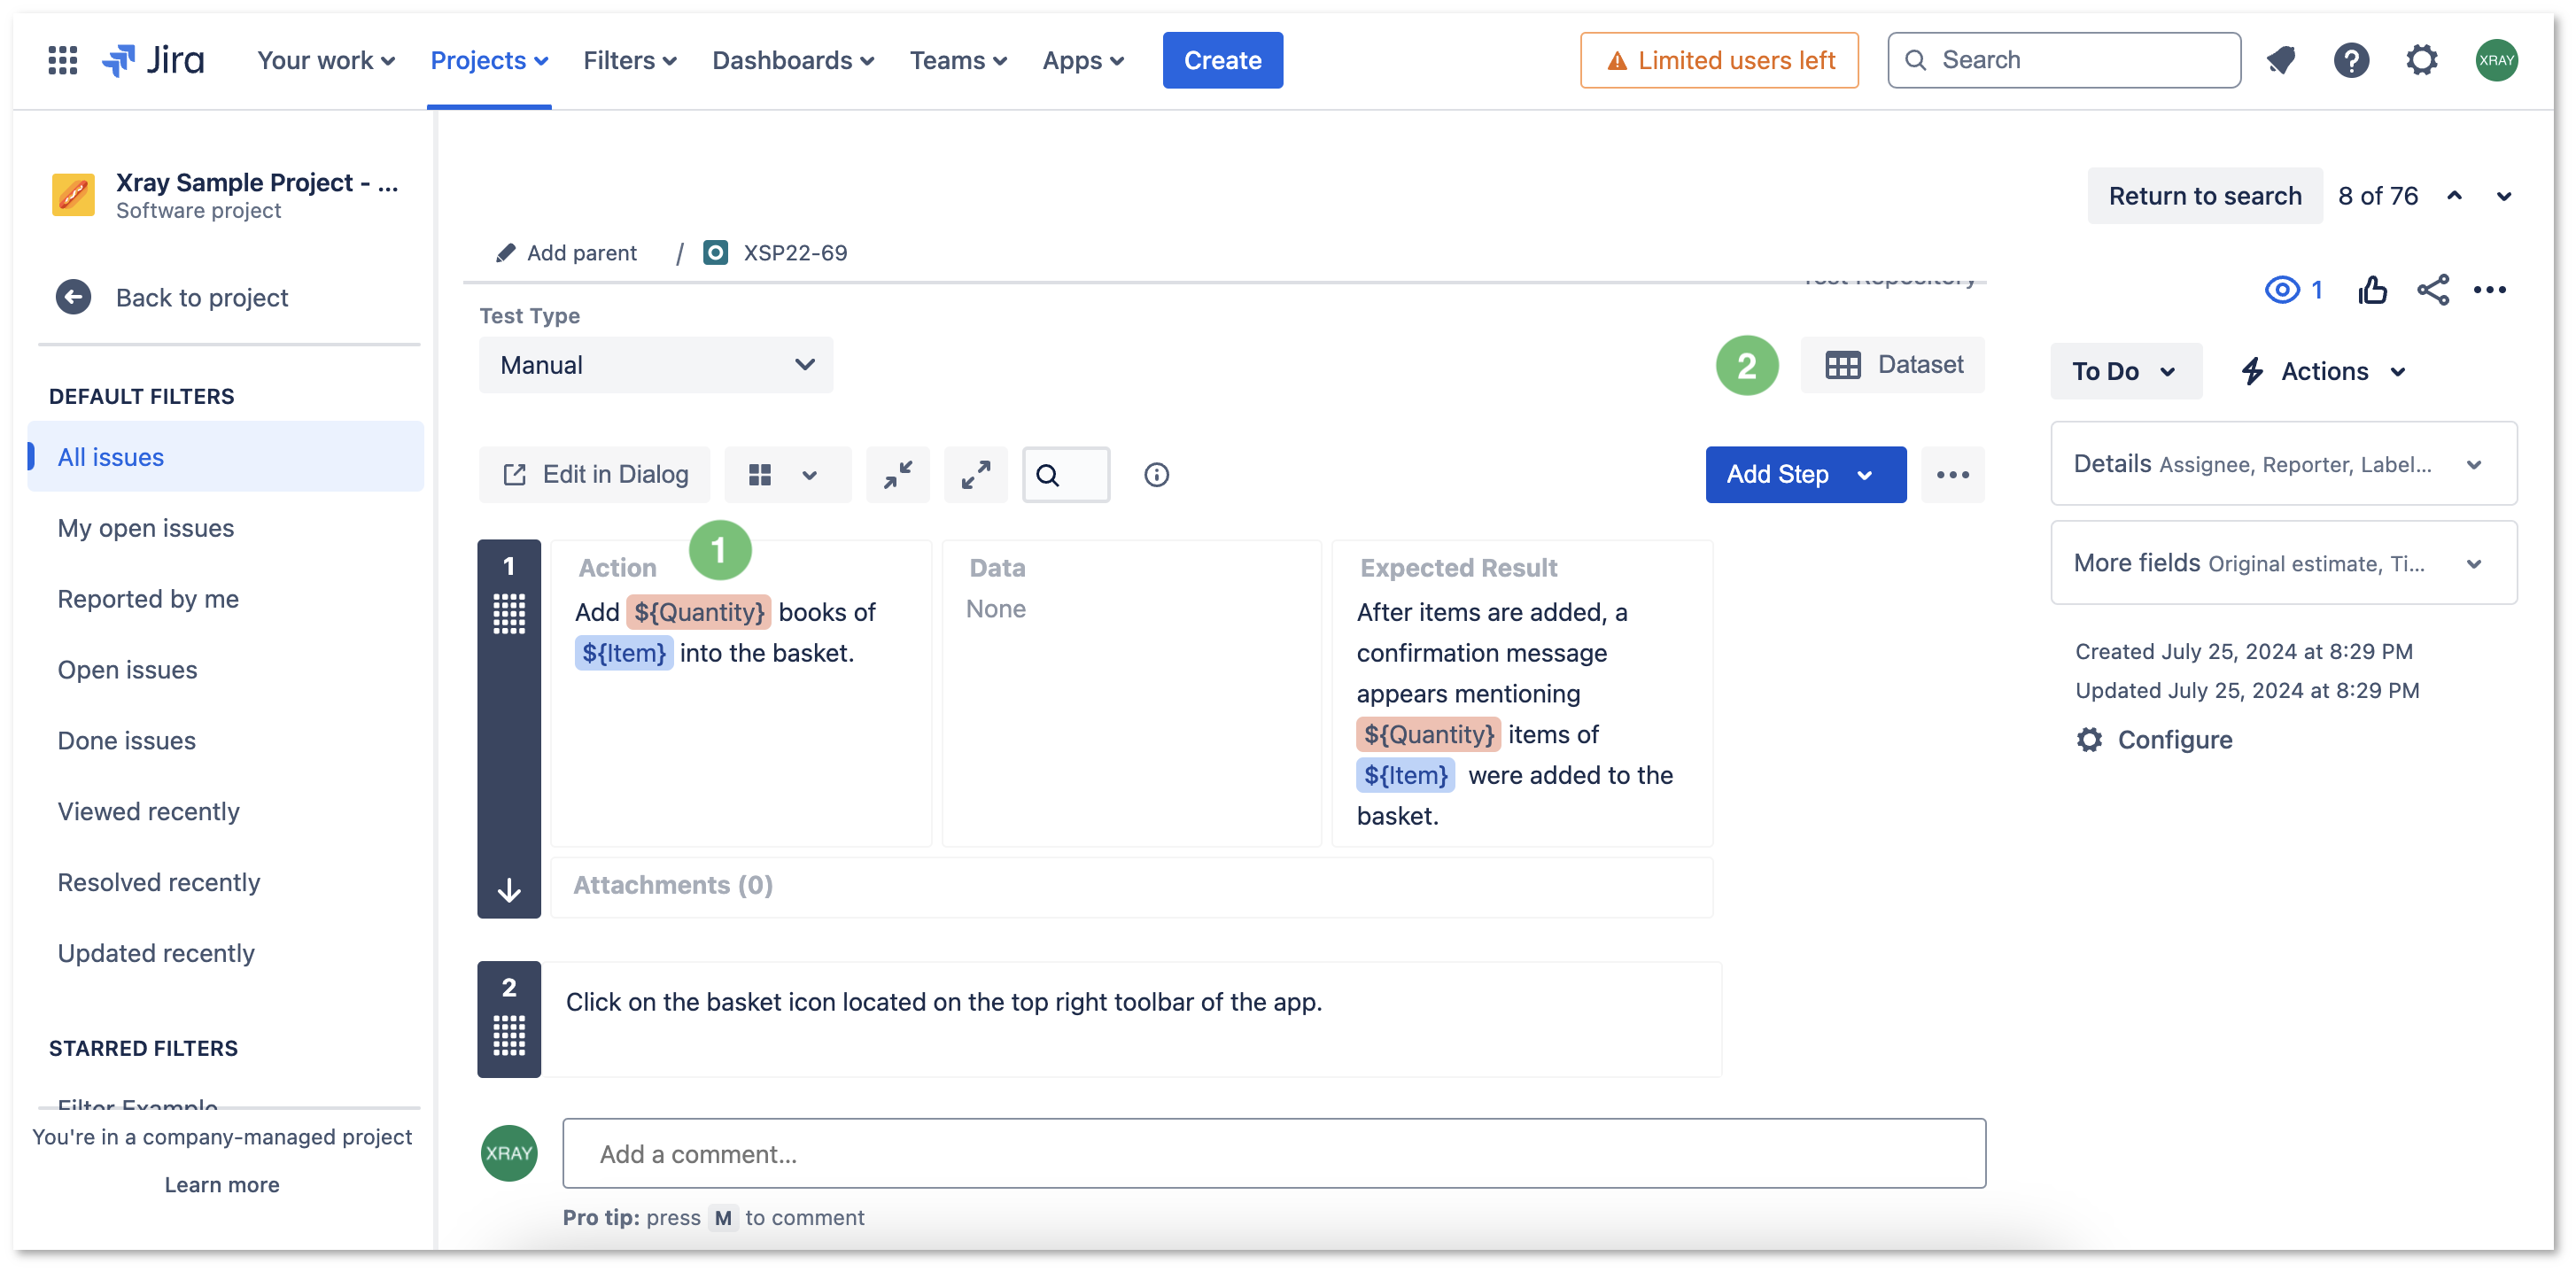Image resolution: width=2576 pixels, height=1272 pixels.
Task: Open the Test Type Manual dropdown
Action: (x=656, y=365)
